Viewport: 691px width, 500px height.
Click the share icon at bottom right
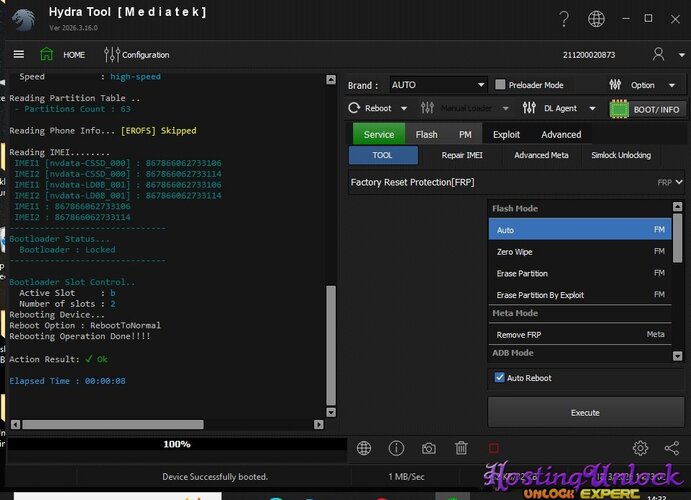tap(671, 449)
